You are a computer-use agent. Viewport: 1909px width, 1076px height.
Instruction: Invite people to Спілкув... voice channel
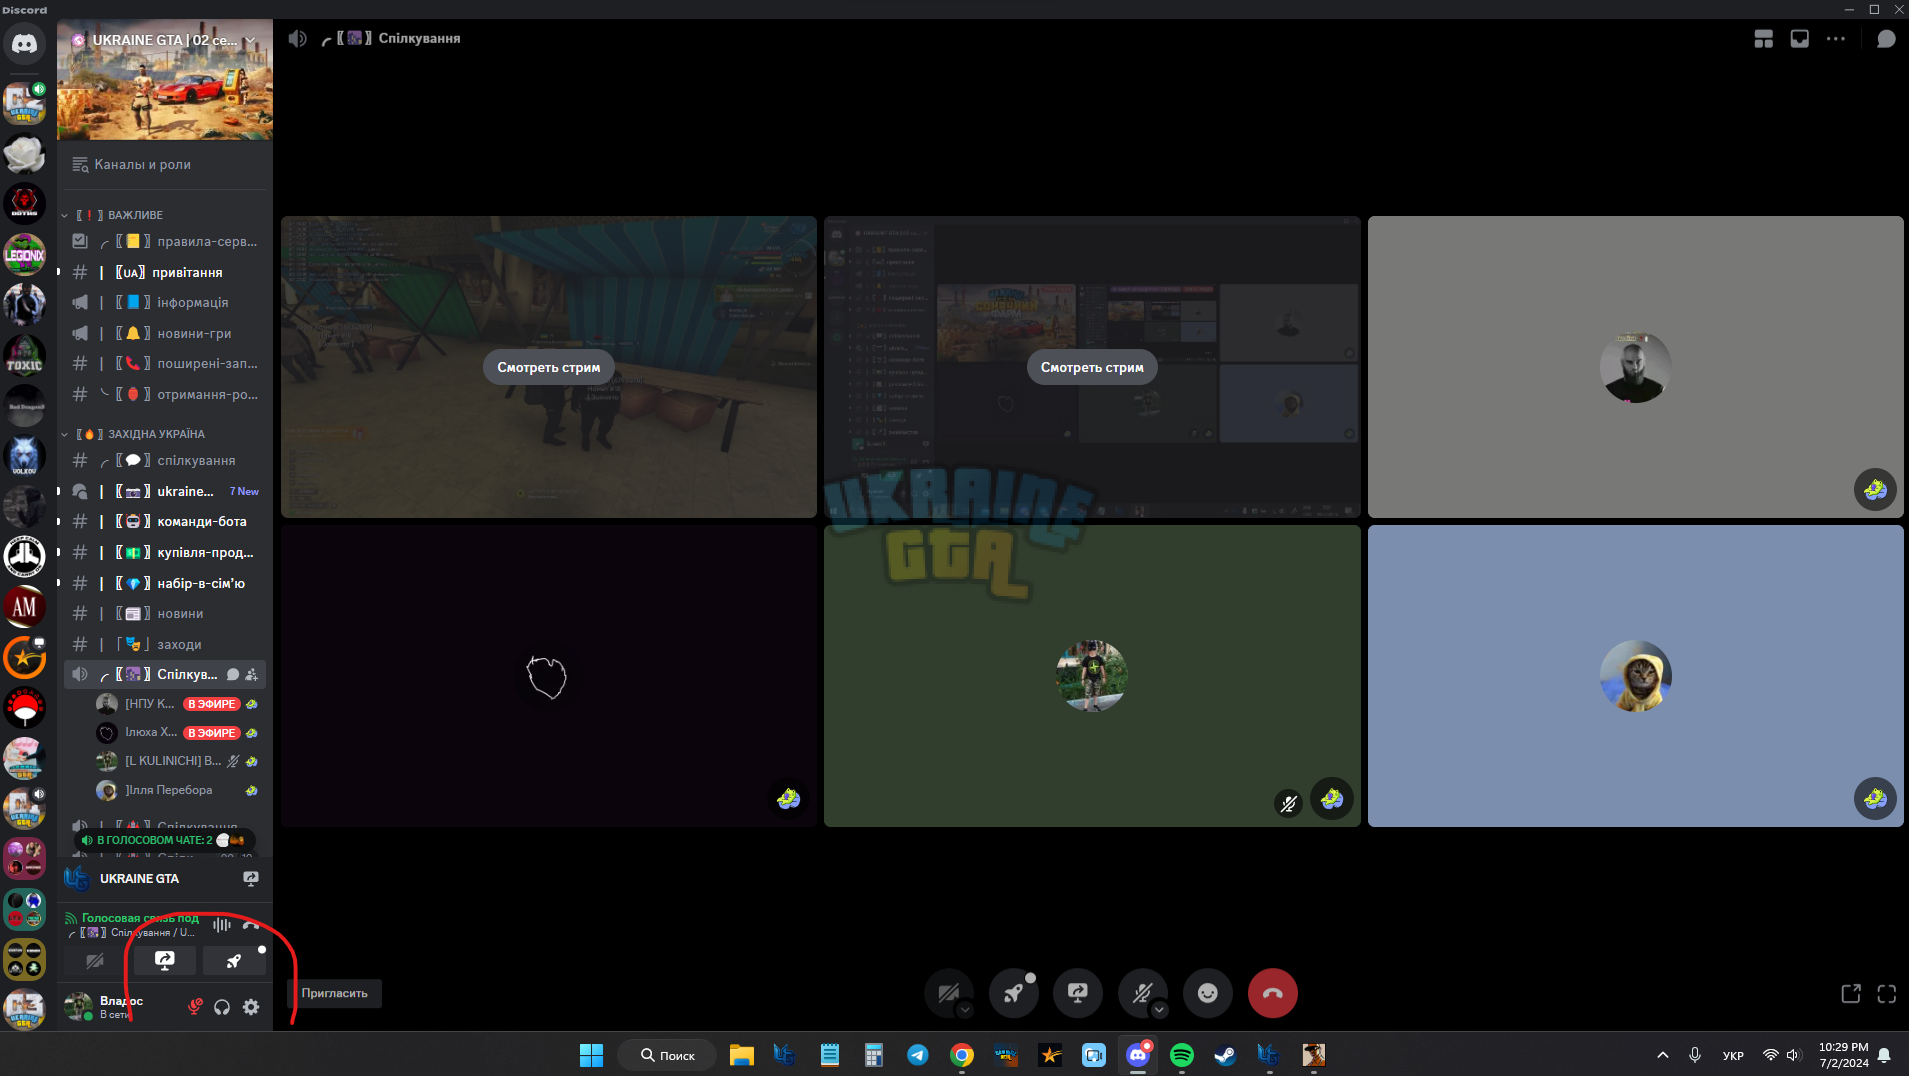tap(251, 675)
